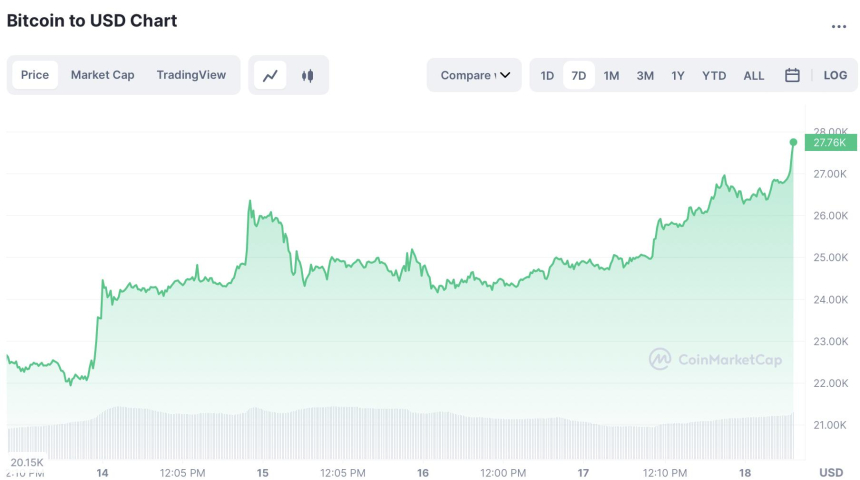Image resolution: width=860 pixels, height=480 pixels.
Task: Open the calendar date range picker
Action: (792, 75)
